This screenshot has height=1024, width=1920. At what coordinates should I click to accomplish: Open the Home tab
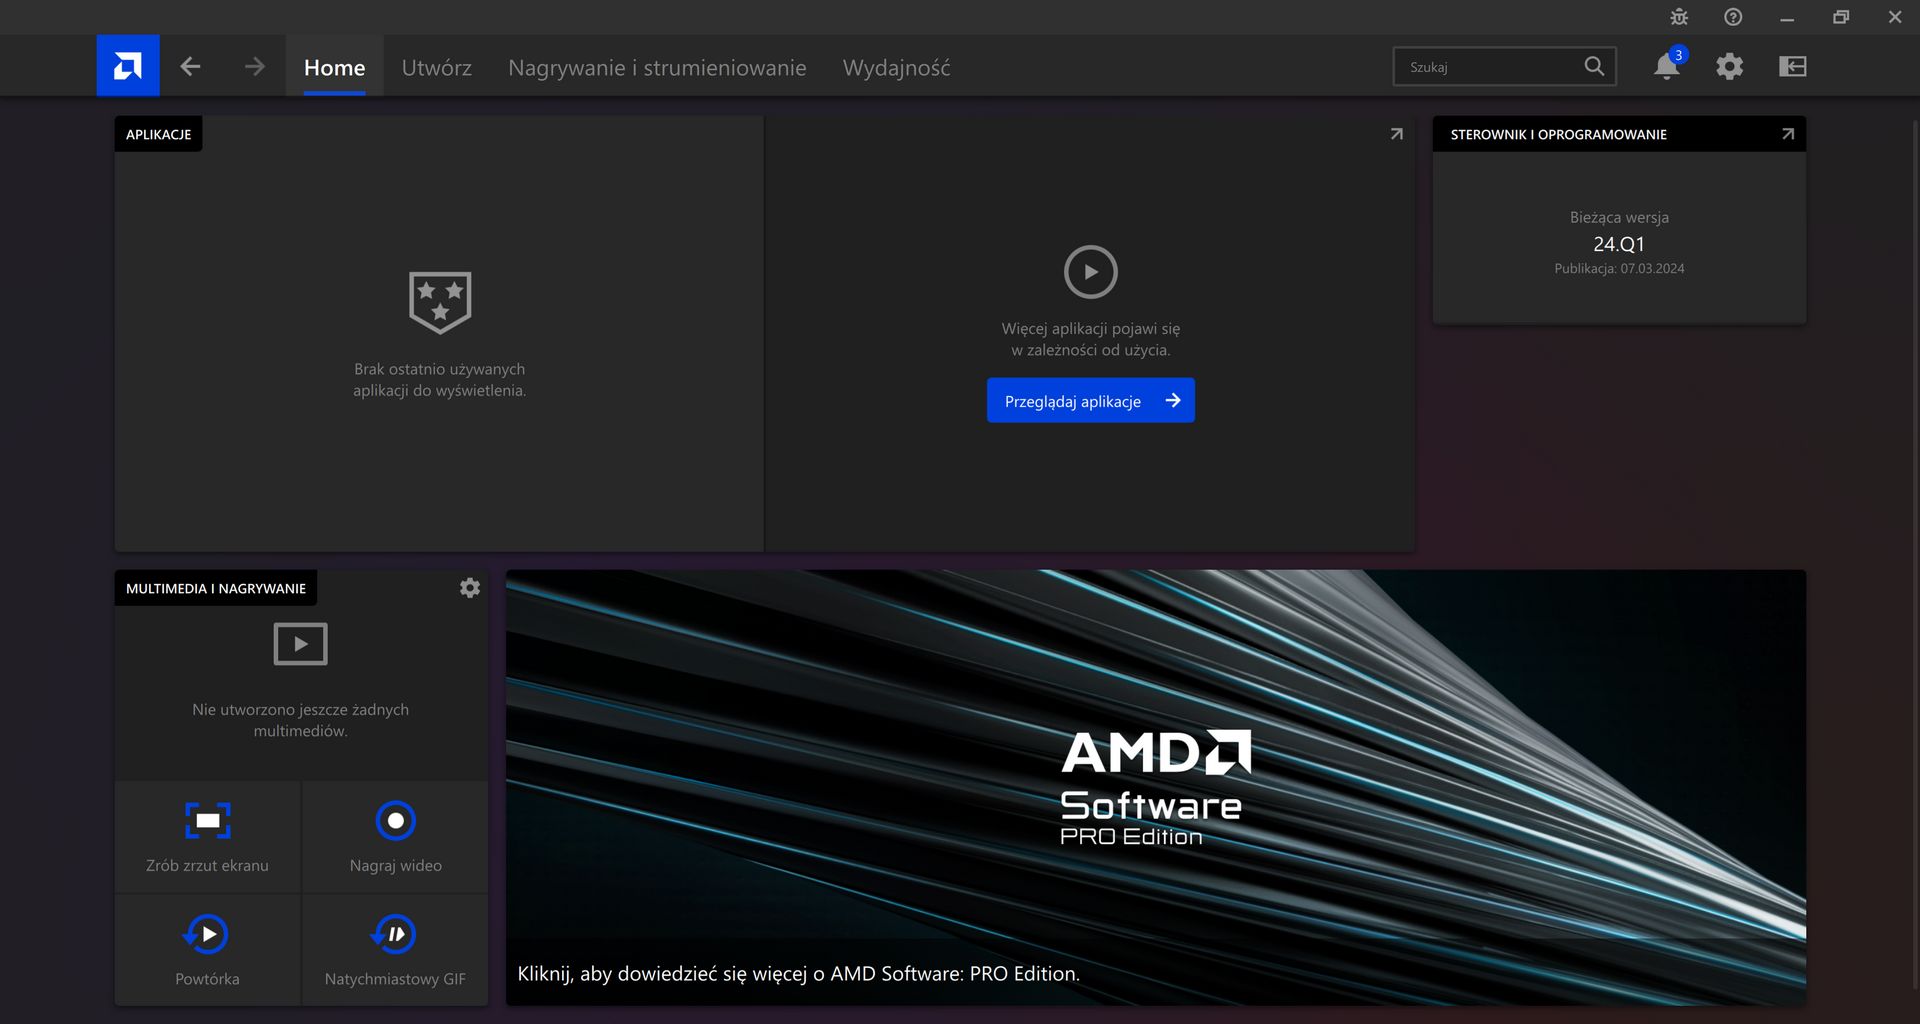(x=334, y=67)
